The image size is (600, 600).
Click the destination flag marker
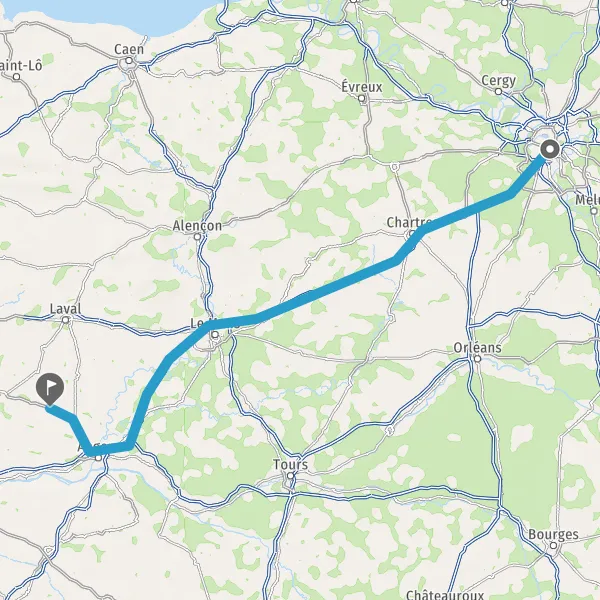click(50, 389)
